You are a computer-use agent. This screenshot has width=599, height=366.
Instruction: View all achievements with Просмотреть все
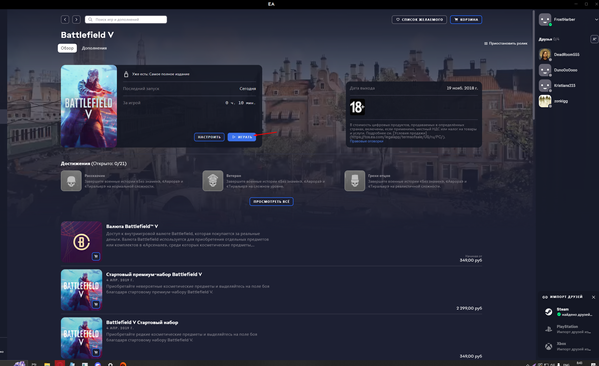(271, 201)
